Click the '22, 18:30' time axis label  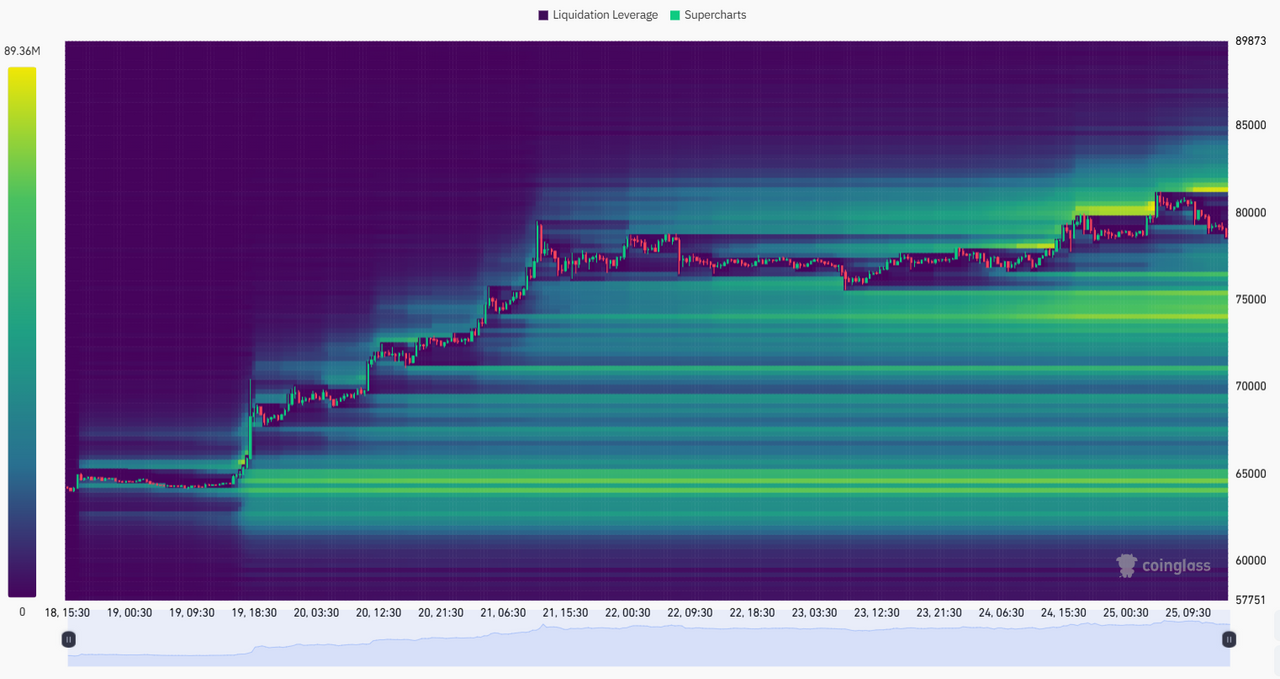pos(751,613)
